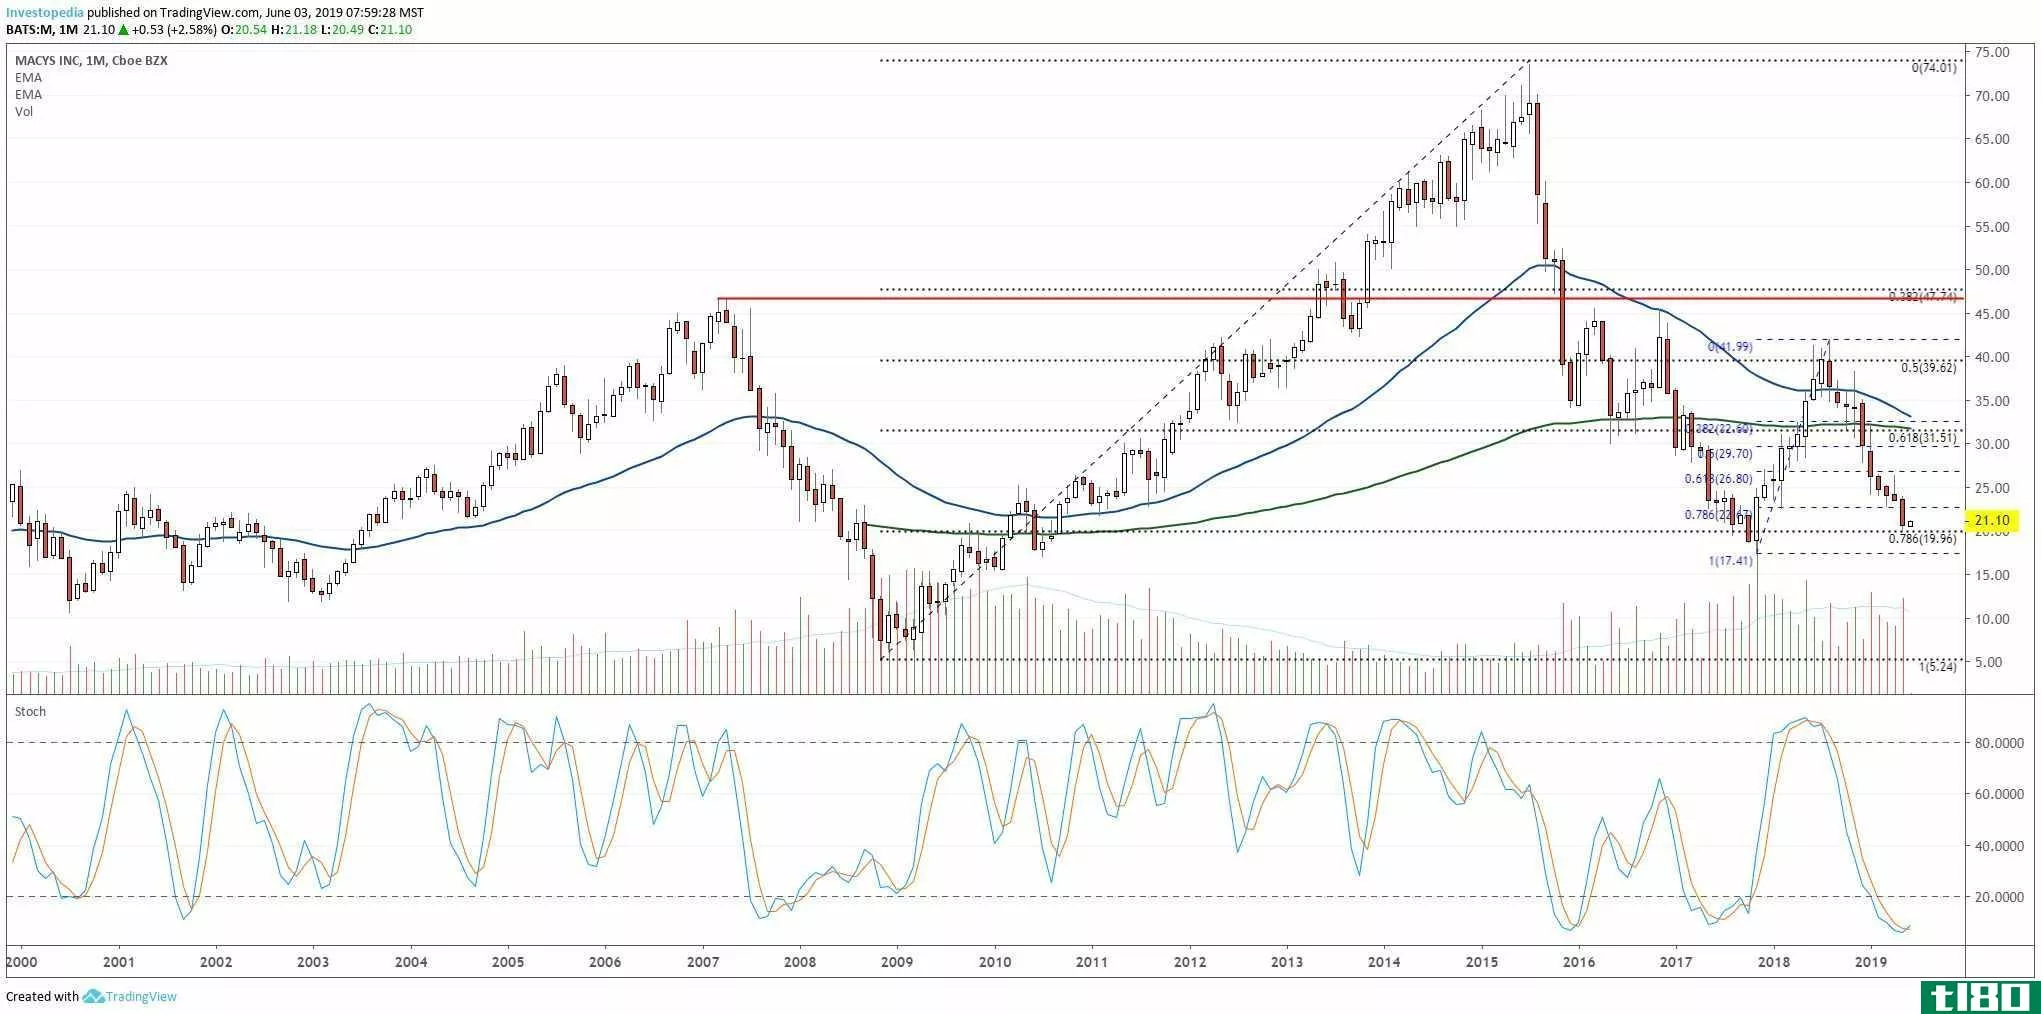Select the red horizontal resistance line
This screenshot has width=2041, height=1014.
(x=1340, y=298)
